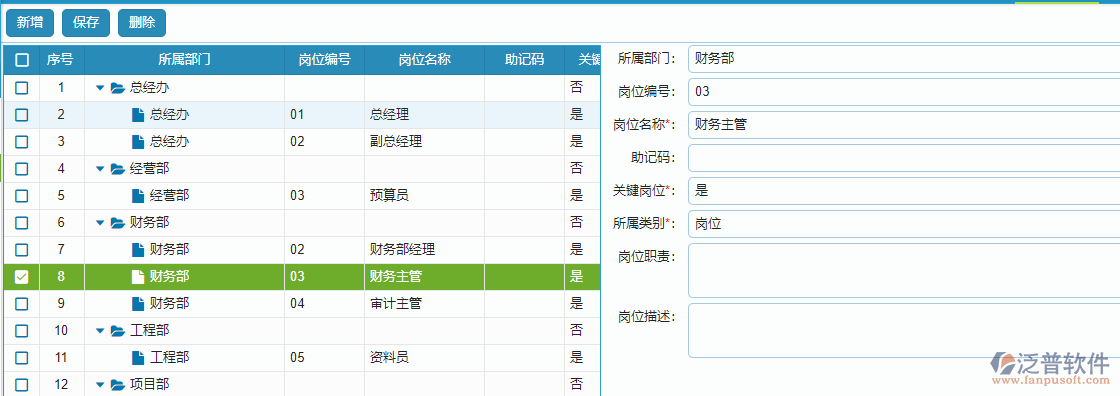
Task: Select the 审计主管 position name cell
Action: coord(424,303)
